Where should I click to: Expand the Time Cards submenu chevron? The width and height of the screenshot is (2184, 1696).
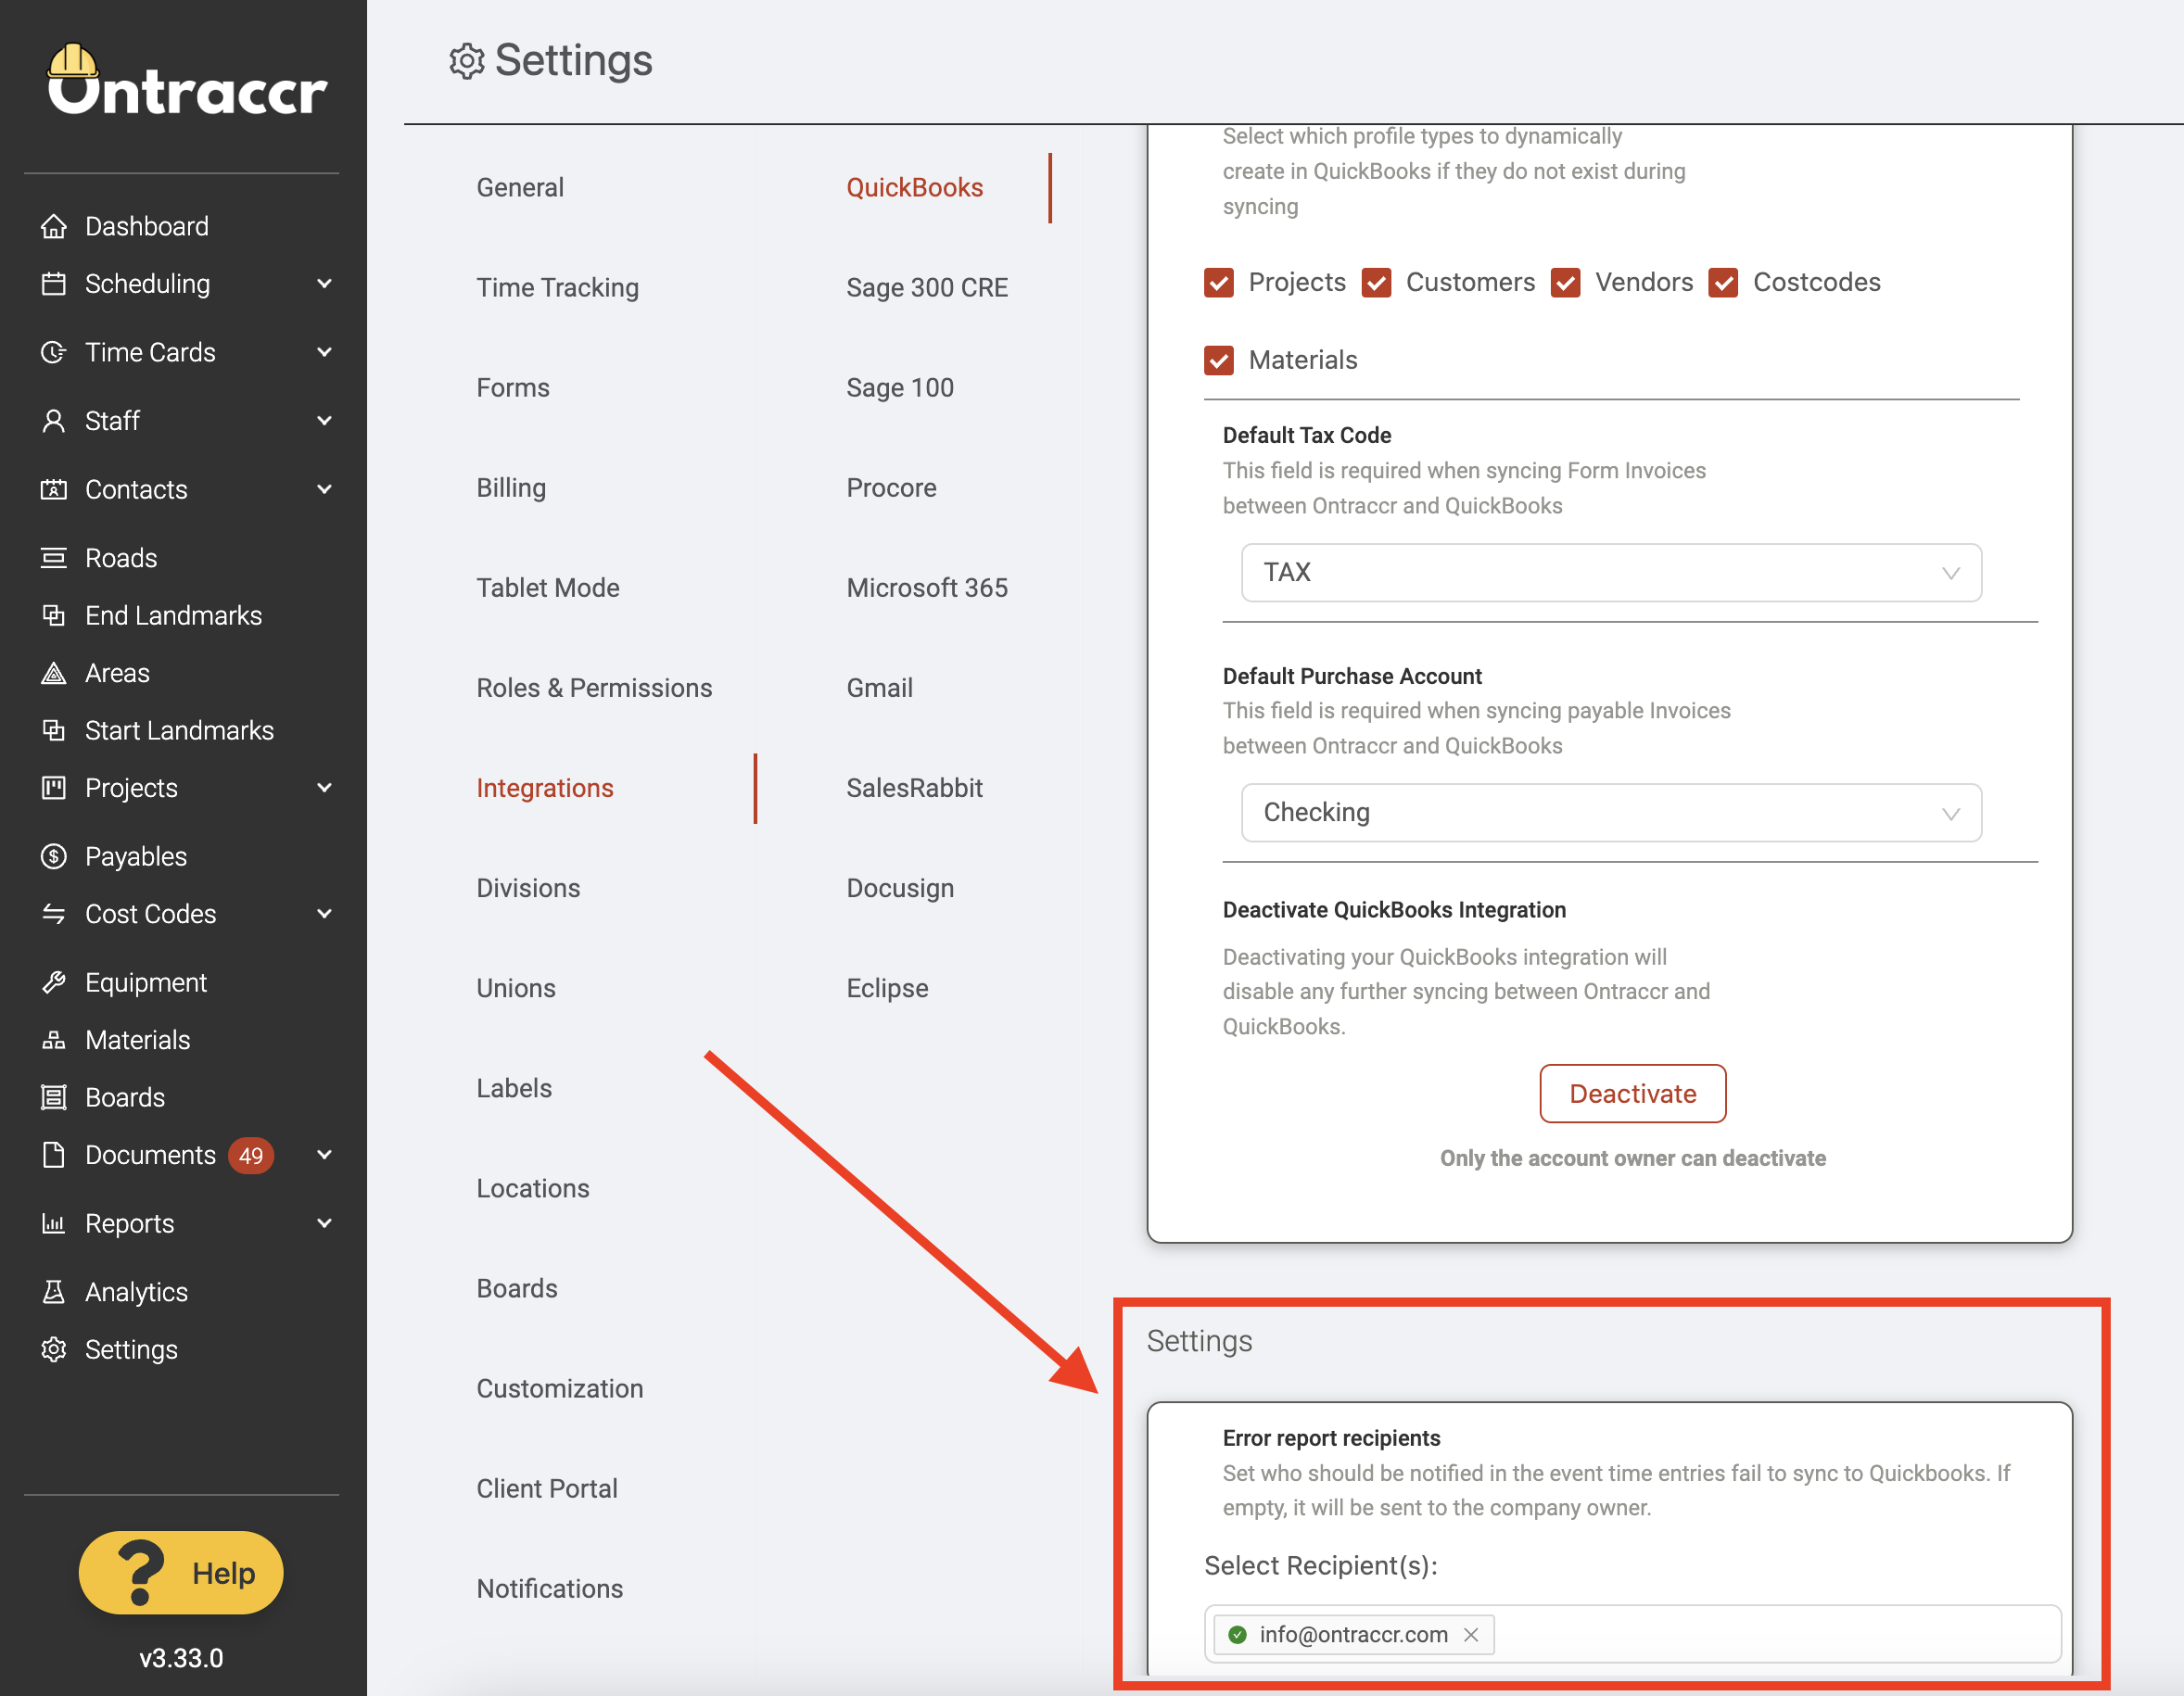tap(324, 352)
